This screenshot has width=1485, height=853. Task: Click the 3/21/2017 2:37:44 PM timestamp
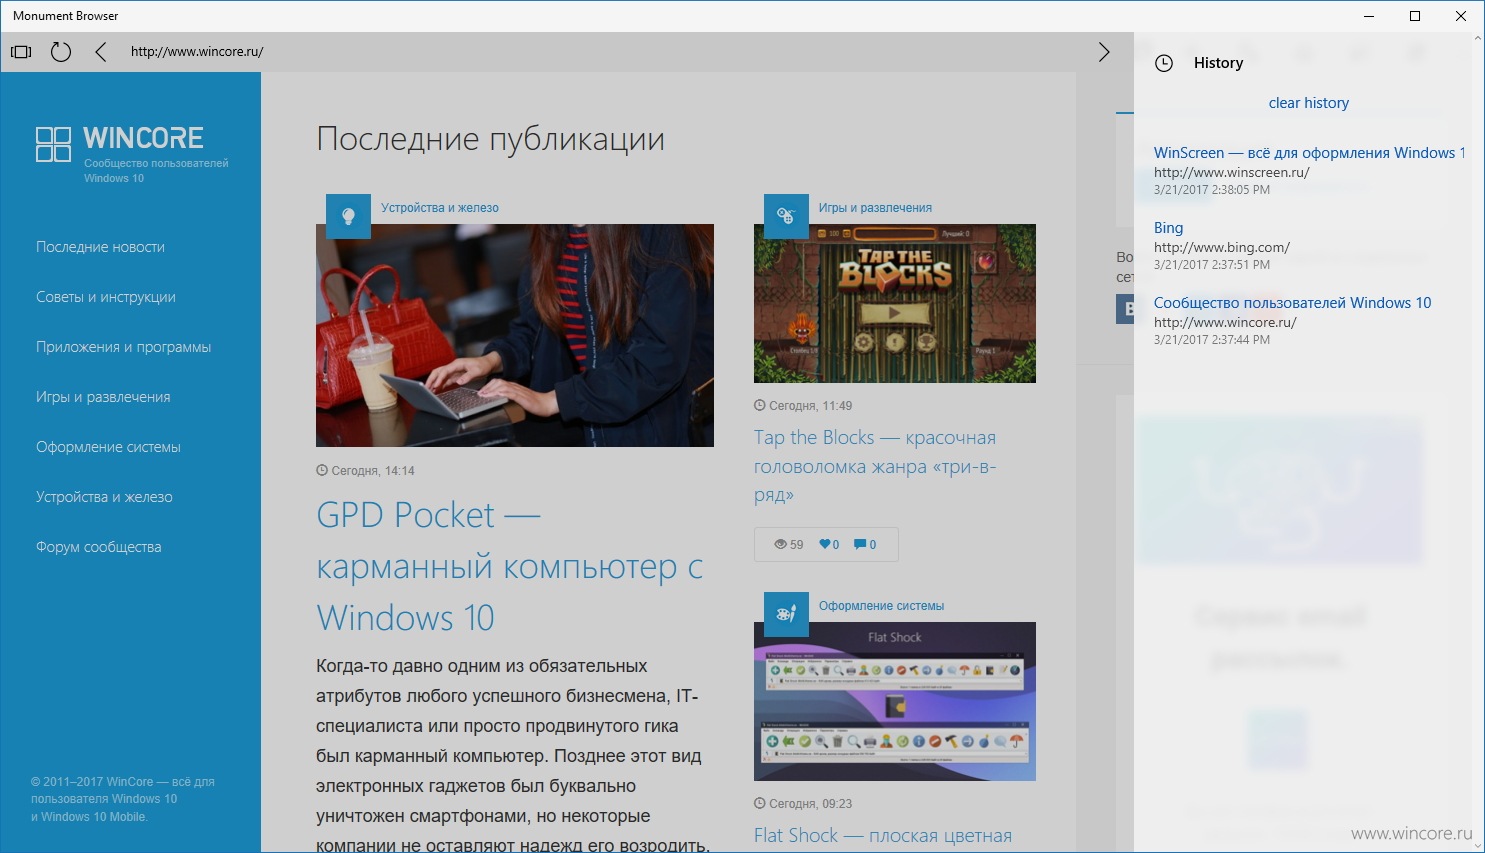[x=1212, y=340]
